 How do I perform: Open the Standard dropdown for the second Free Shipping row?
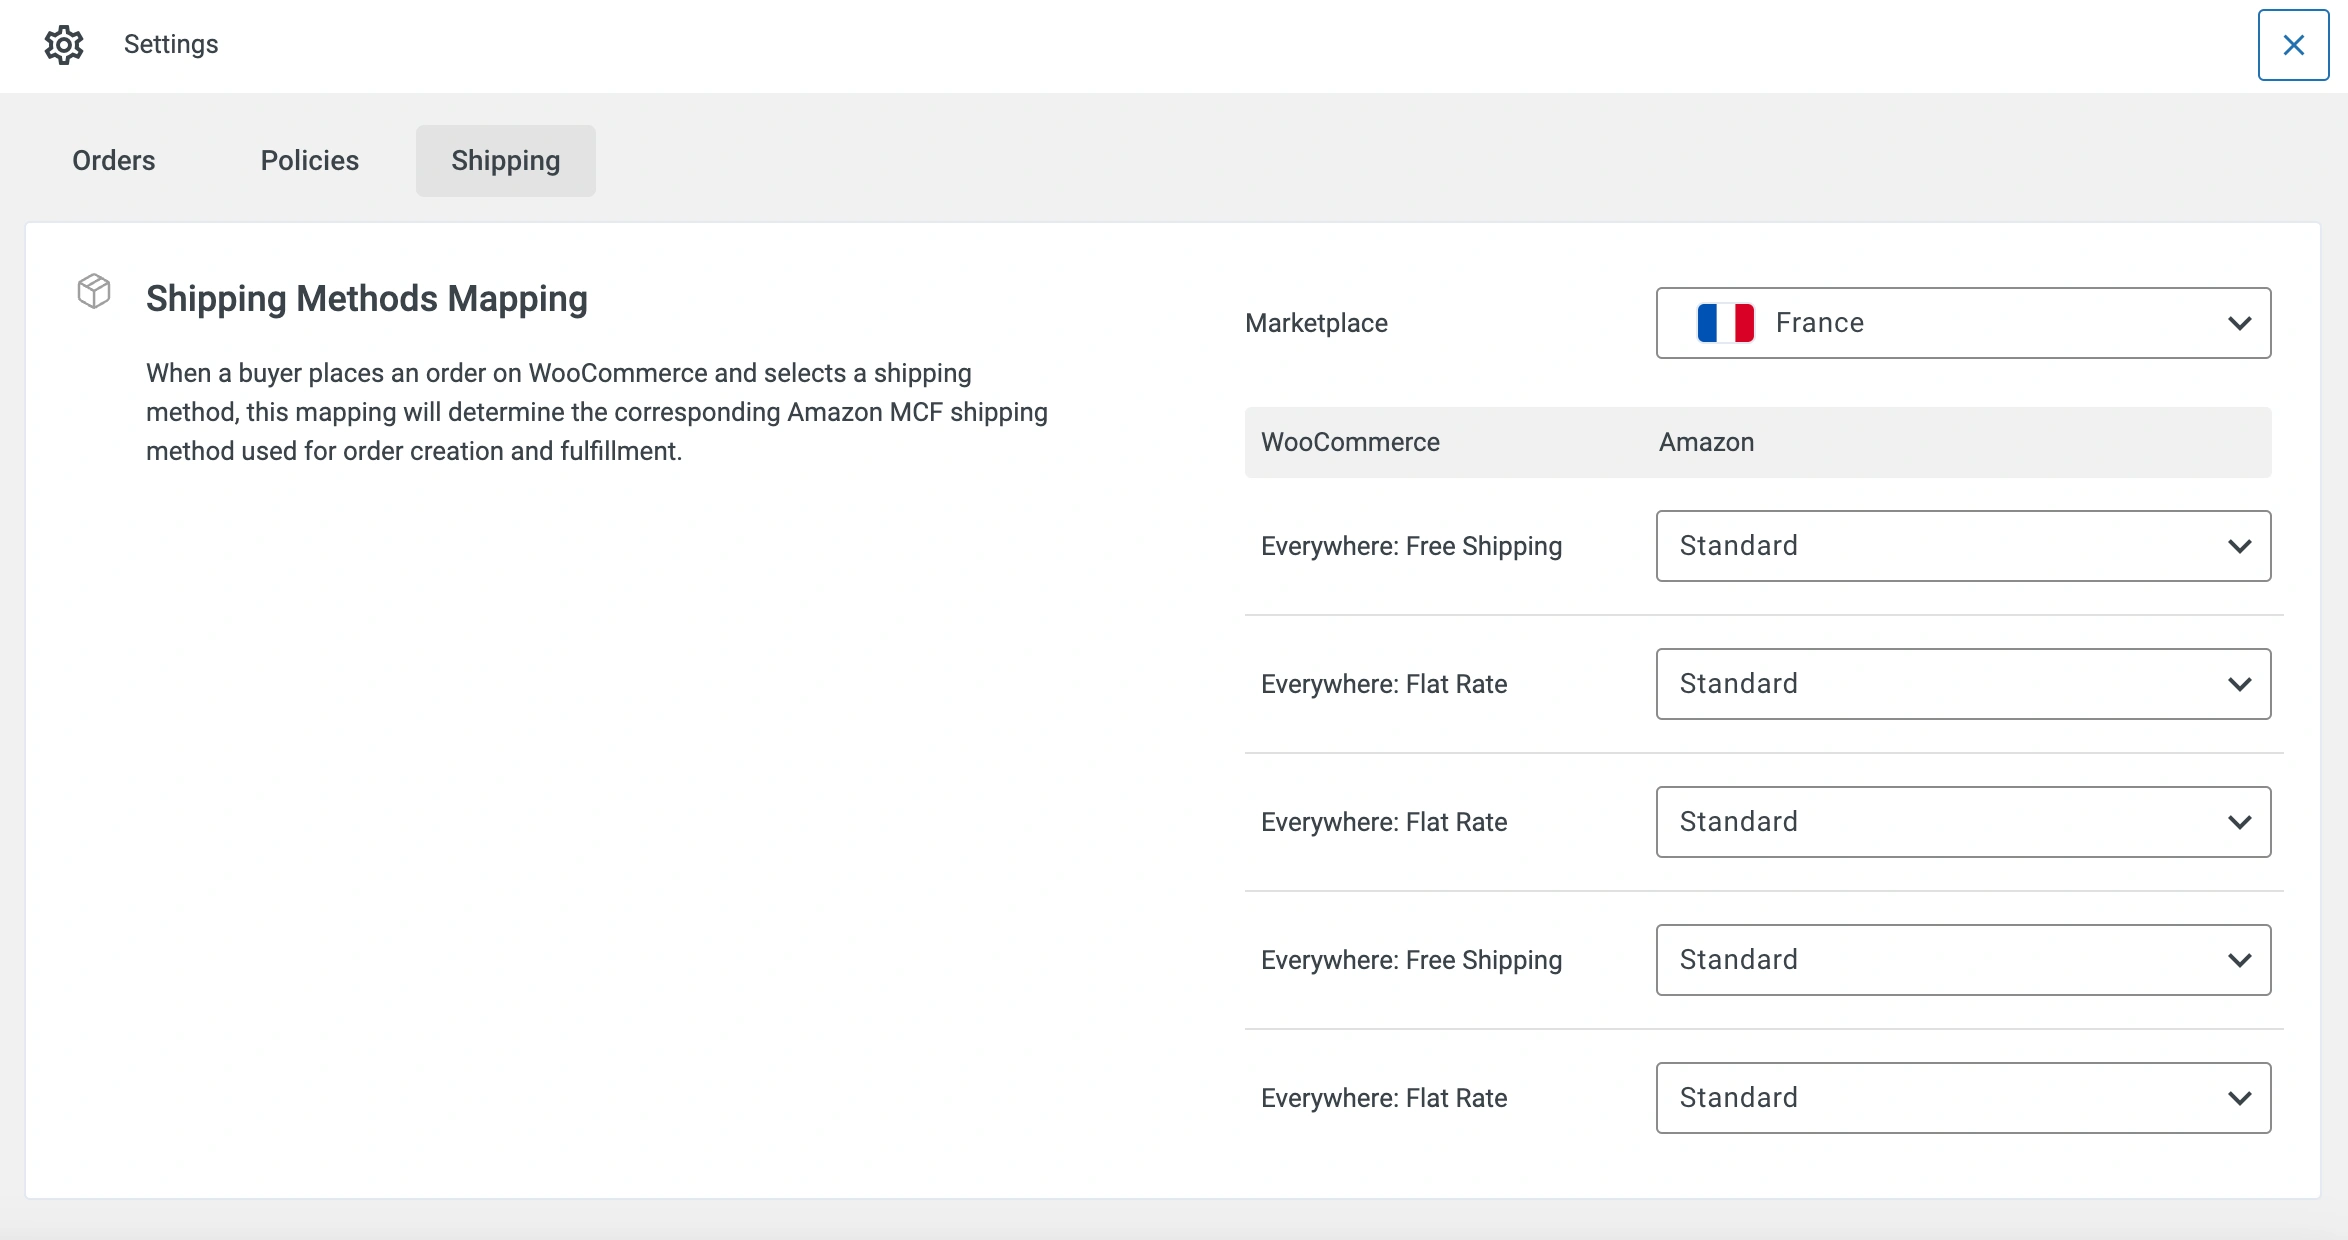[1962, 959]
